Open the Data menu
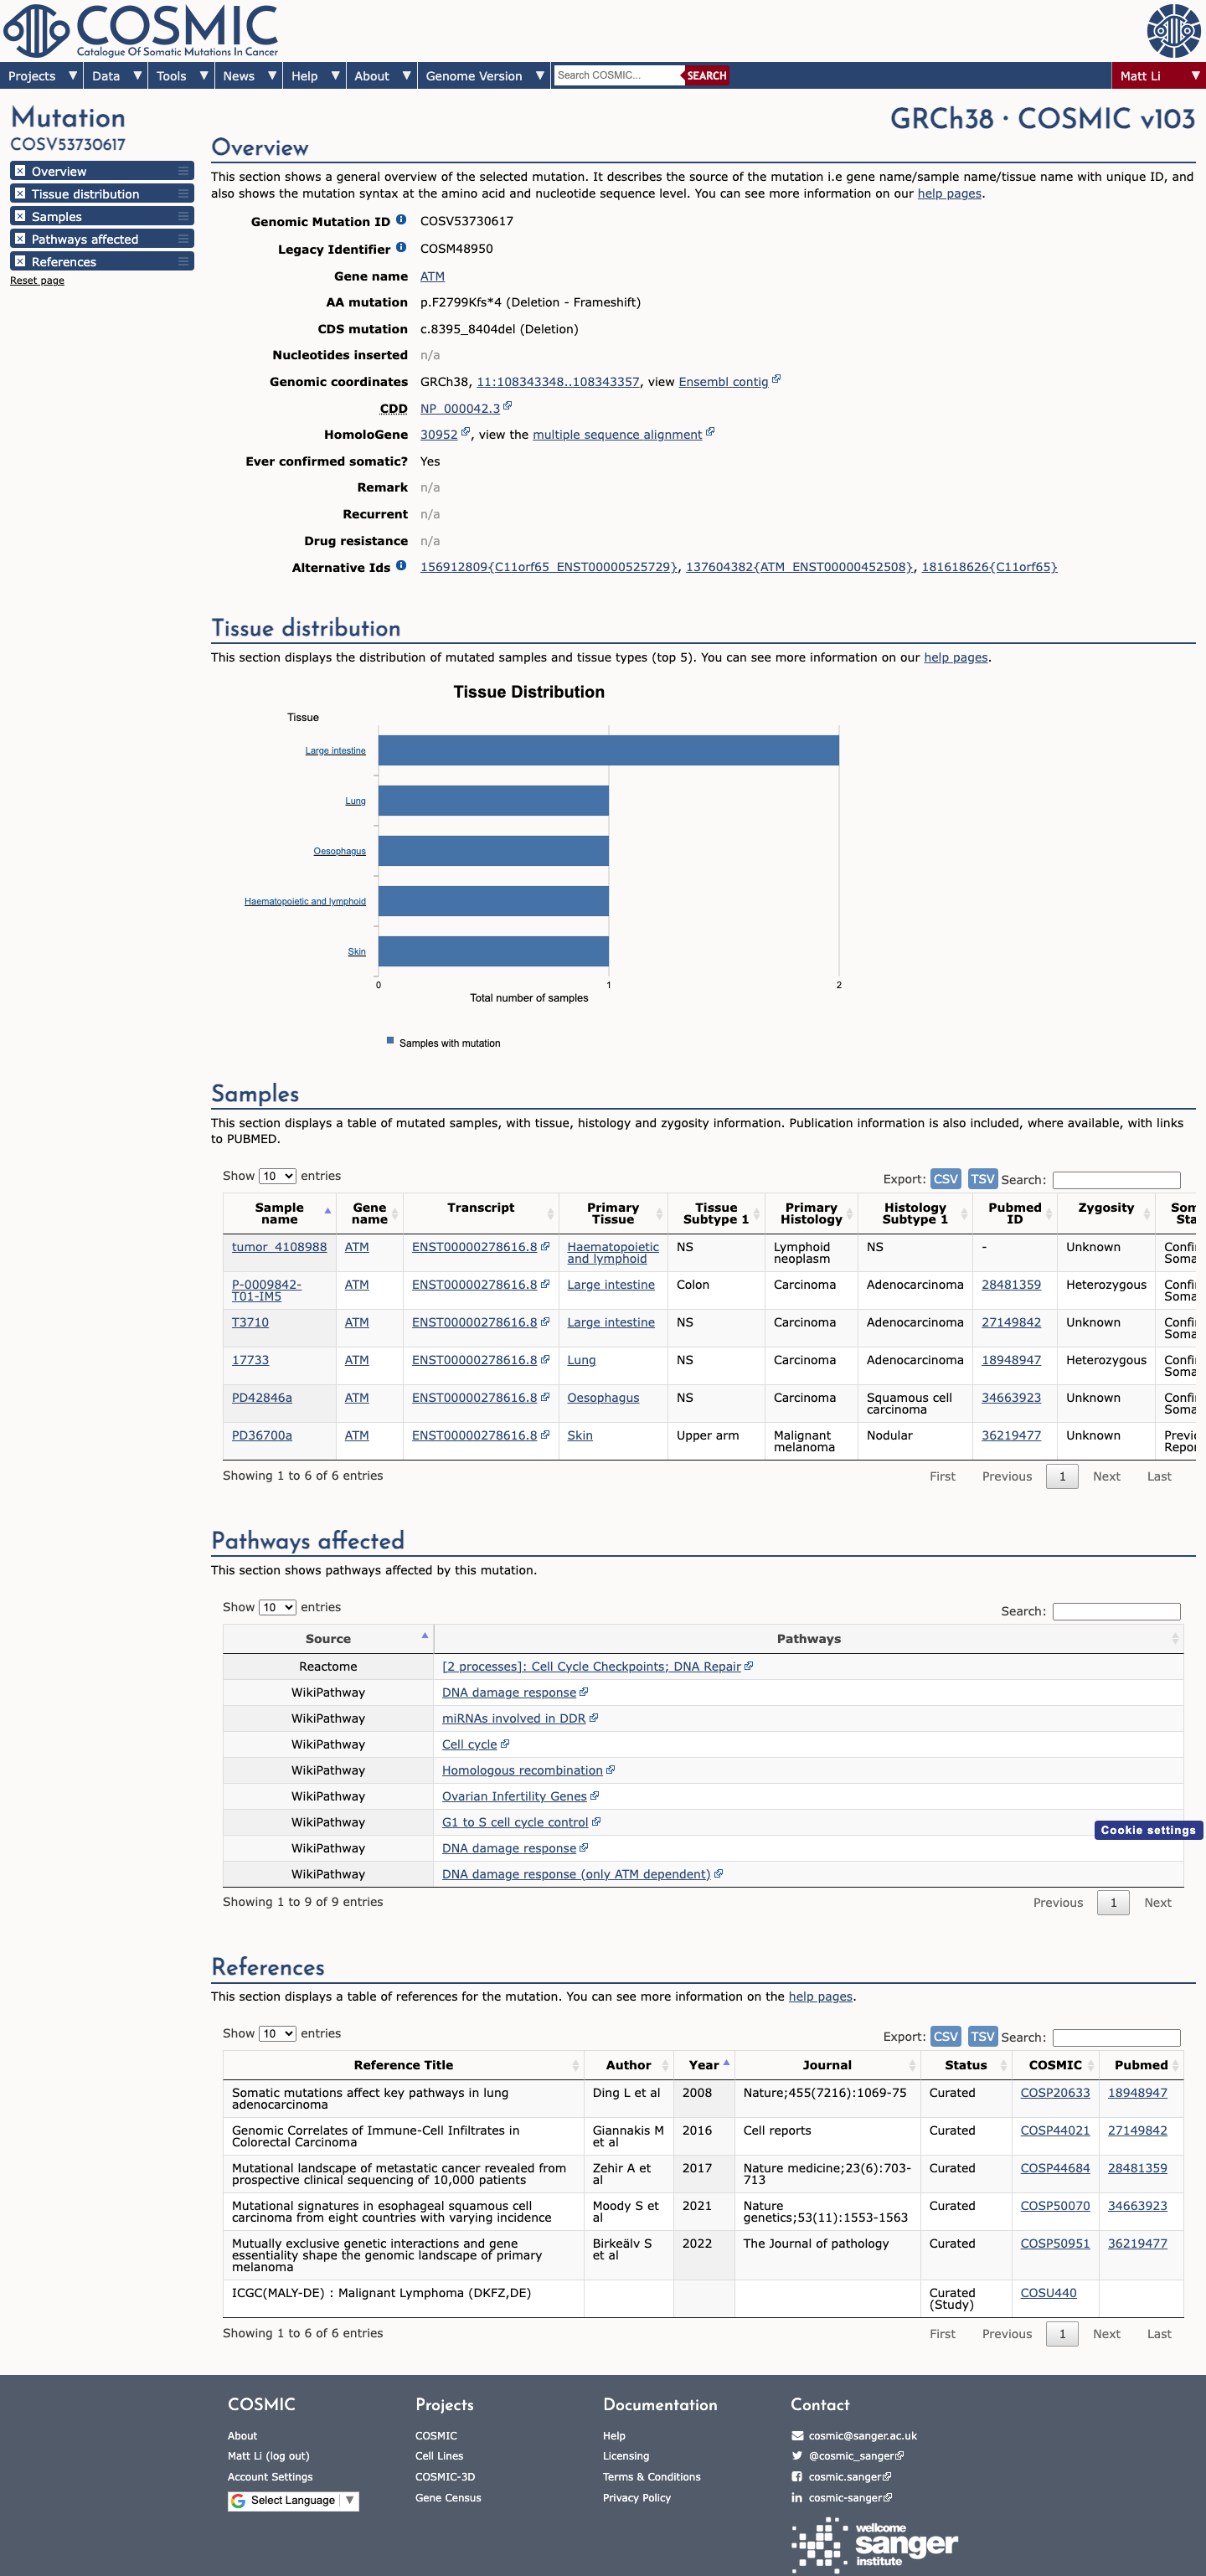This screenshot has height=2576, width=1206. click(x=116, y=76)
